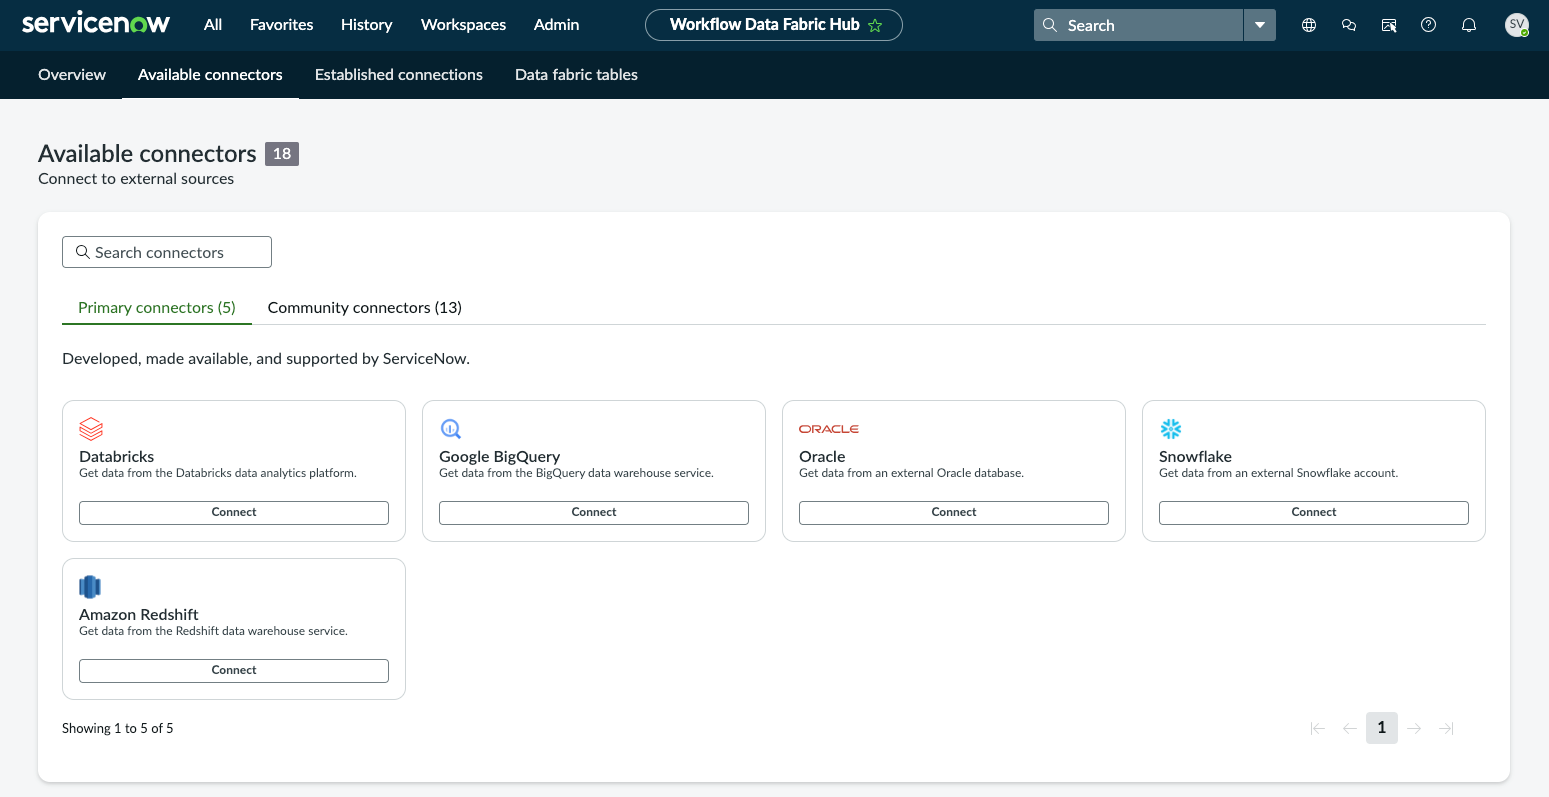Click 'Get data from an external Snowflake account.'
The image size is (1549, 797).
(x=1278, y=473)
